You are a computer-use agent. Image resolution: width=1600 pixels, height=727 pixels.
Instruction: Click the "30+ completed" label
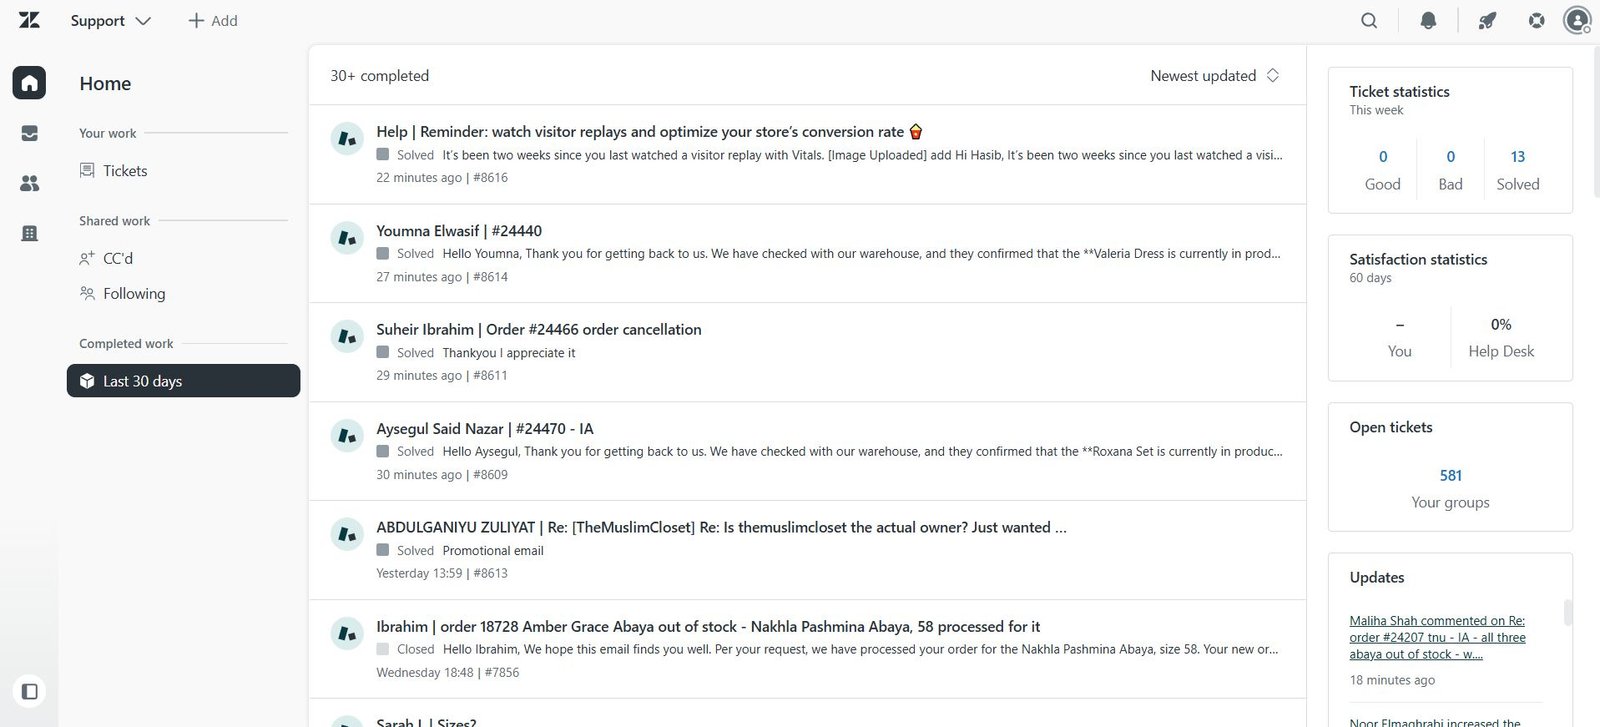(x=380, y=76)
